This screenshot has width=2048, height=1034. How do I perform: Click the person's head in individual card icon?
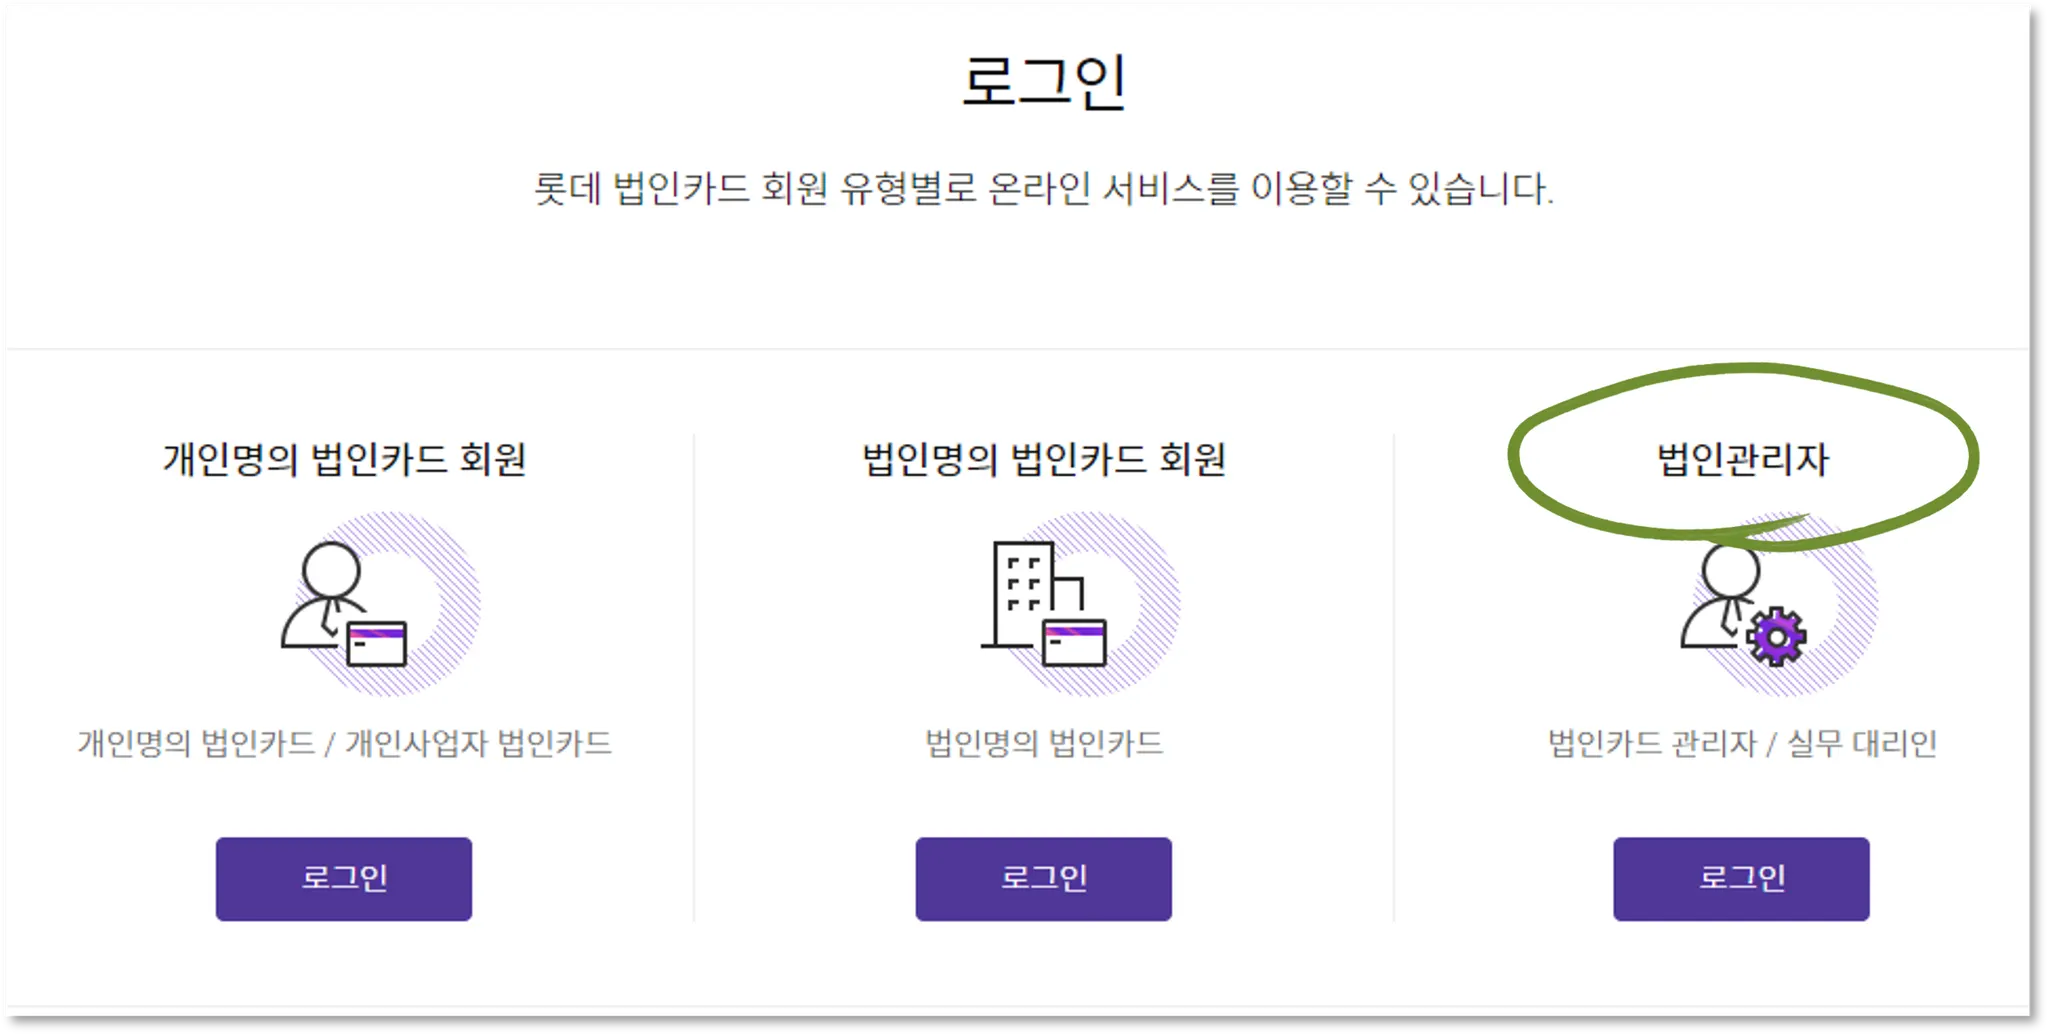click(331, 570)
